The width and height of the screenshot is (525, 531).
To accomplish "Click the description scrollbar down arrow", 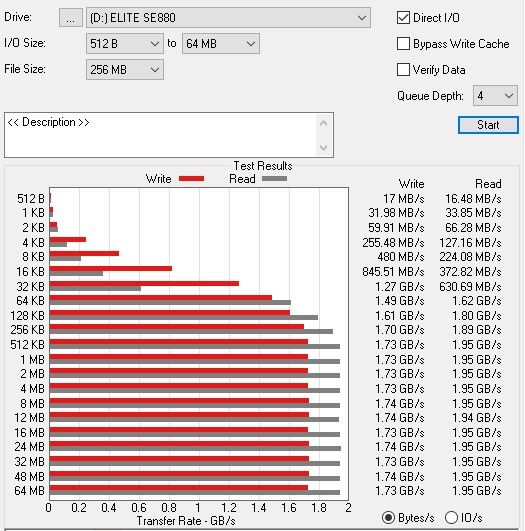I will [x=323, y=148].
